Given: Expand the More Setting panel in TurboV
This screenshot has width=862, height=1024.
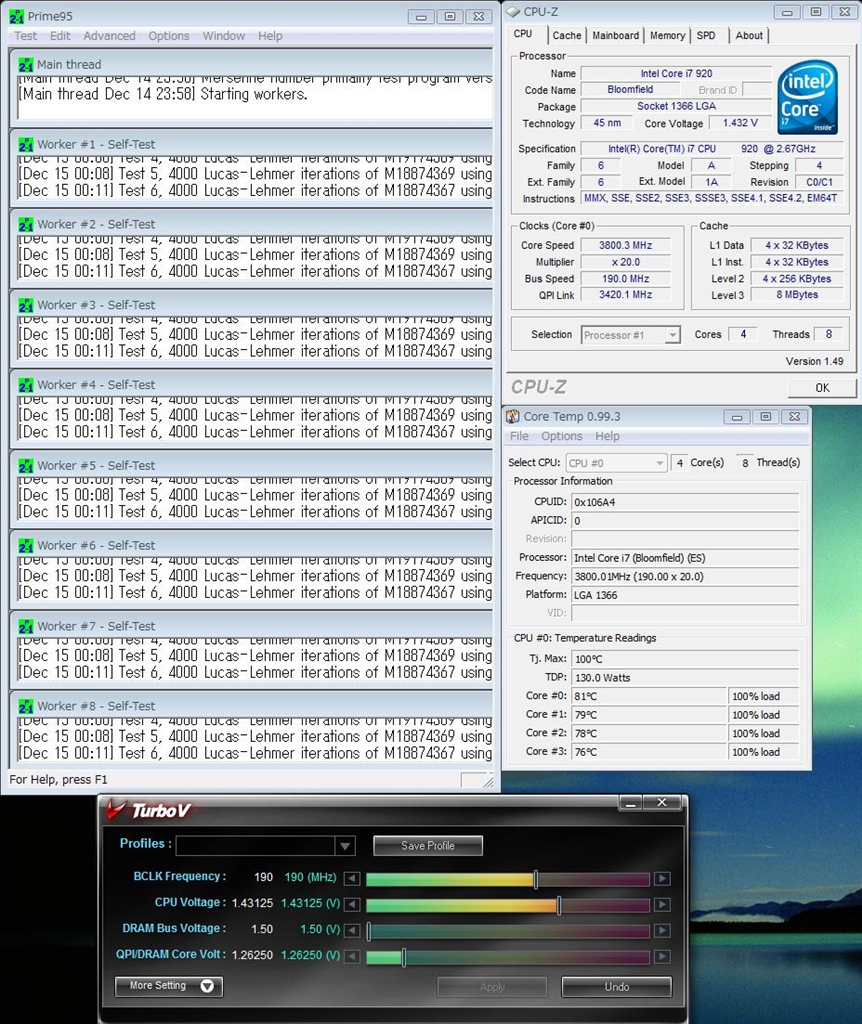Looking at the screenshot, I should pos(168,986).
